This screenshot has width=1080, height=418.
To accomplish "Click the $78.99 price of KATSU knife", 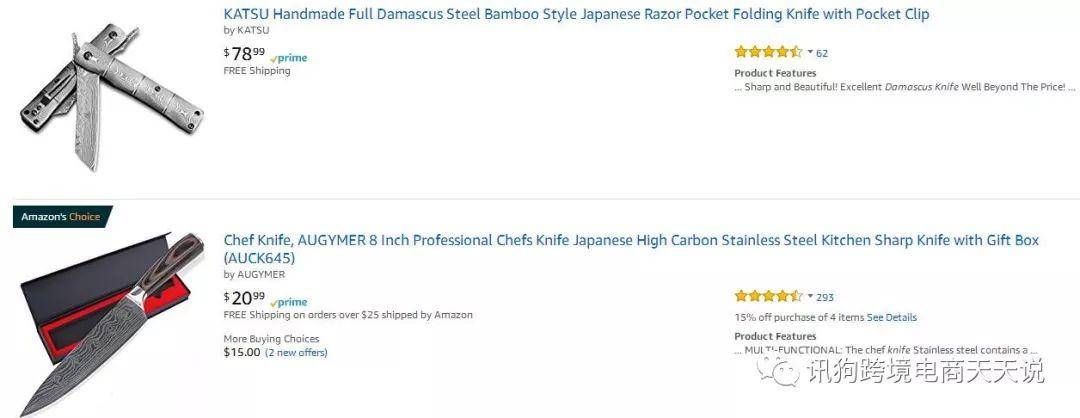I will click(245, 53).
